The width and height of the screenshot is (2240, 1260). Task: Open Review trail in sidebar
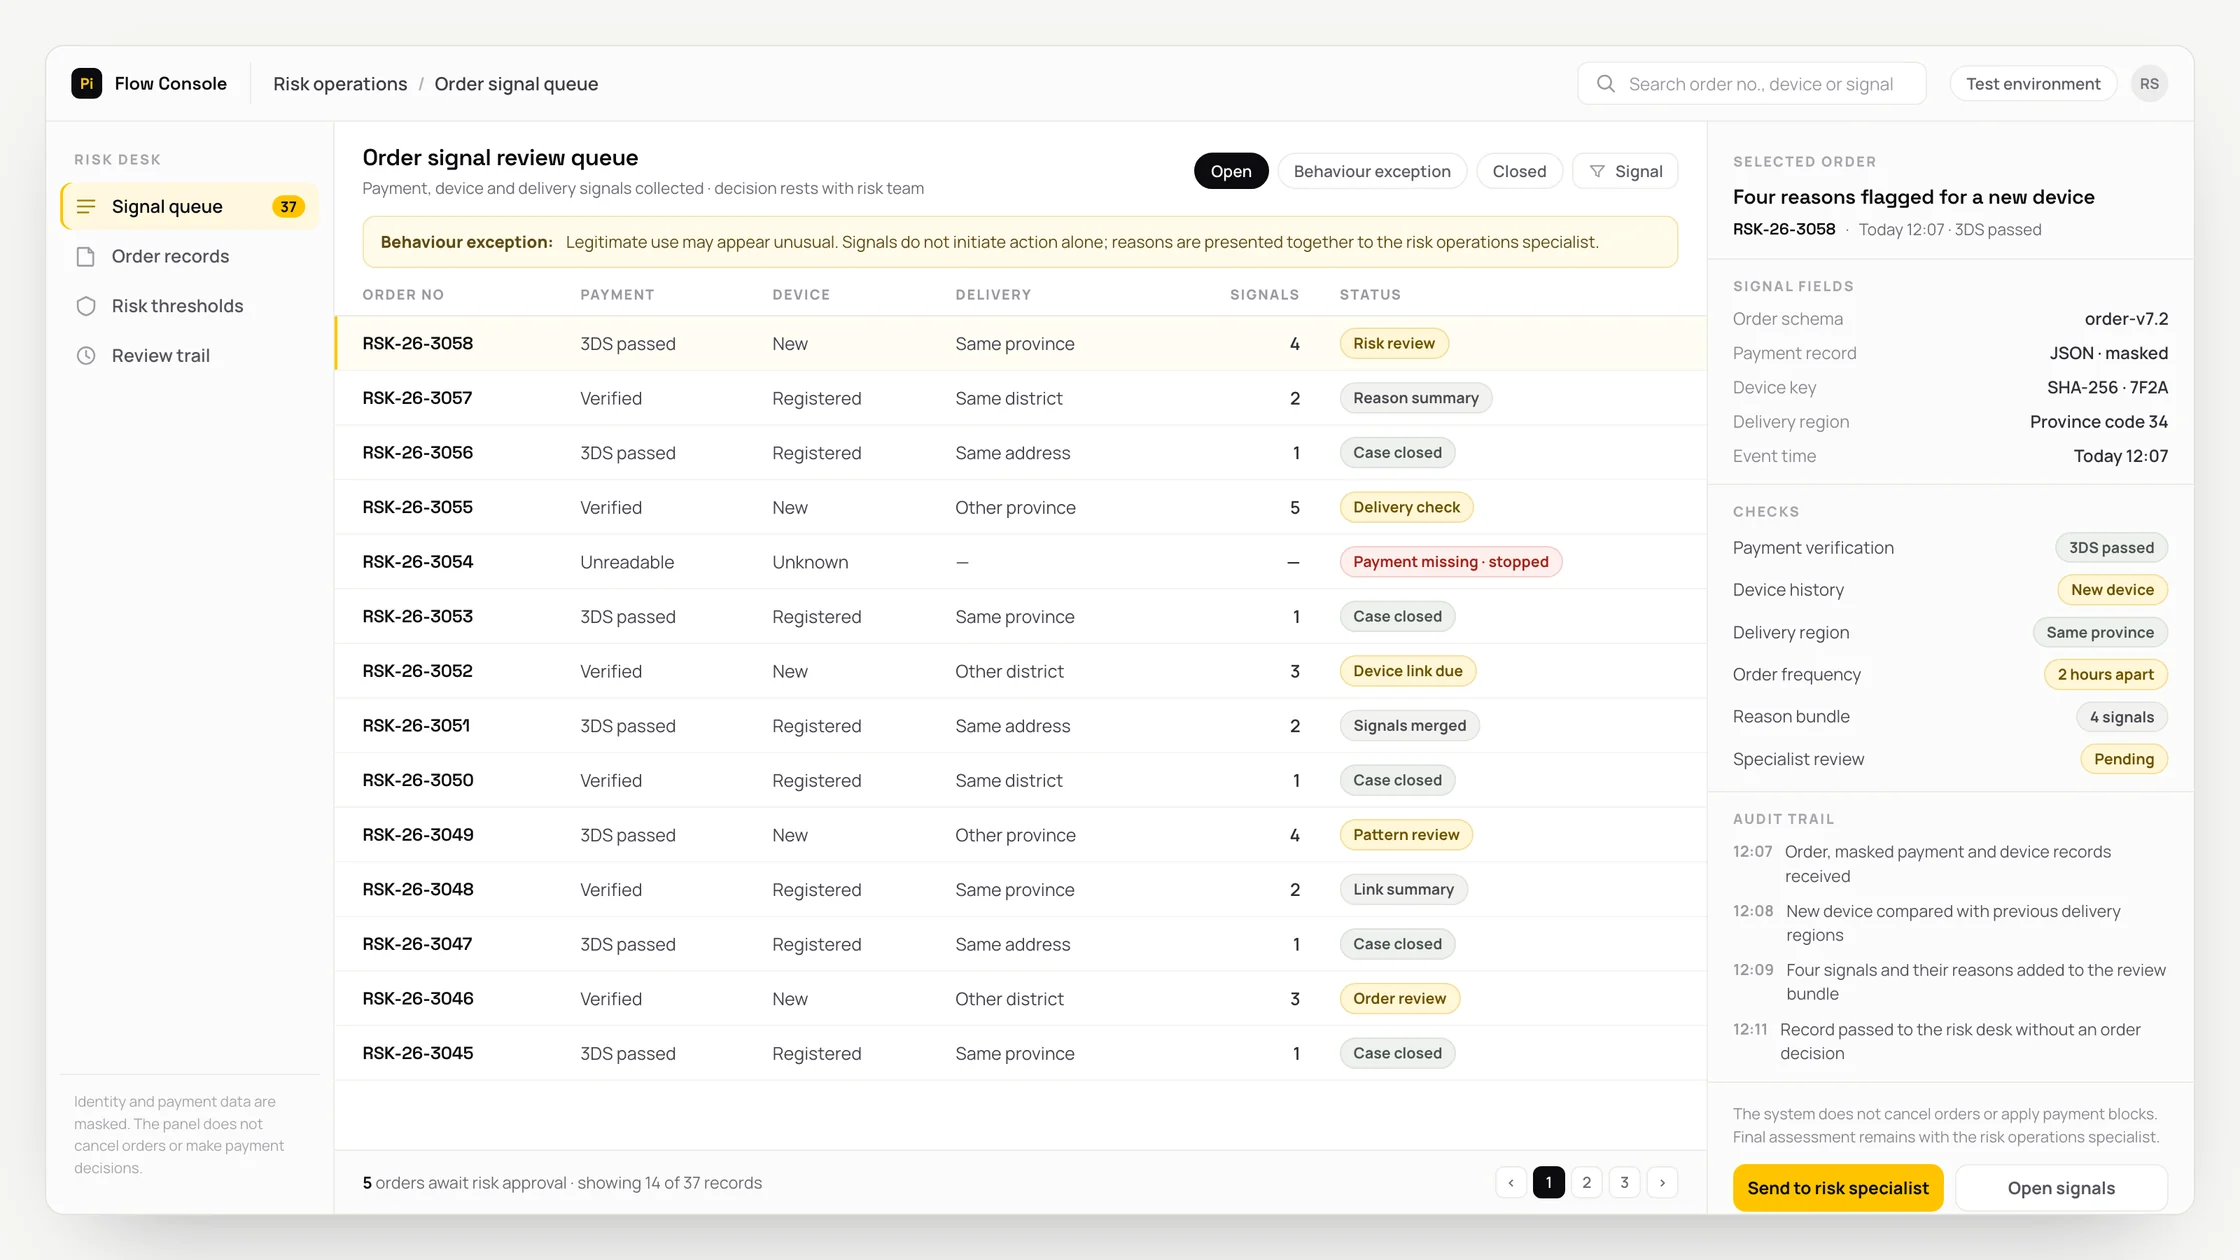(190, 356)
